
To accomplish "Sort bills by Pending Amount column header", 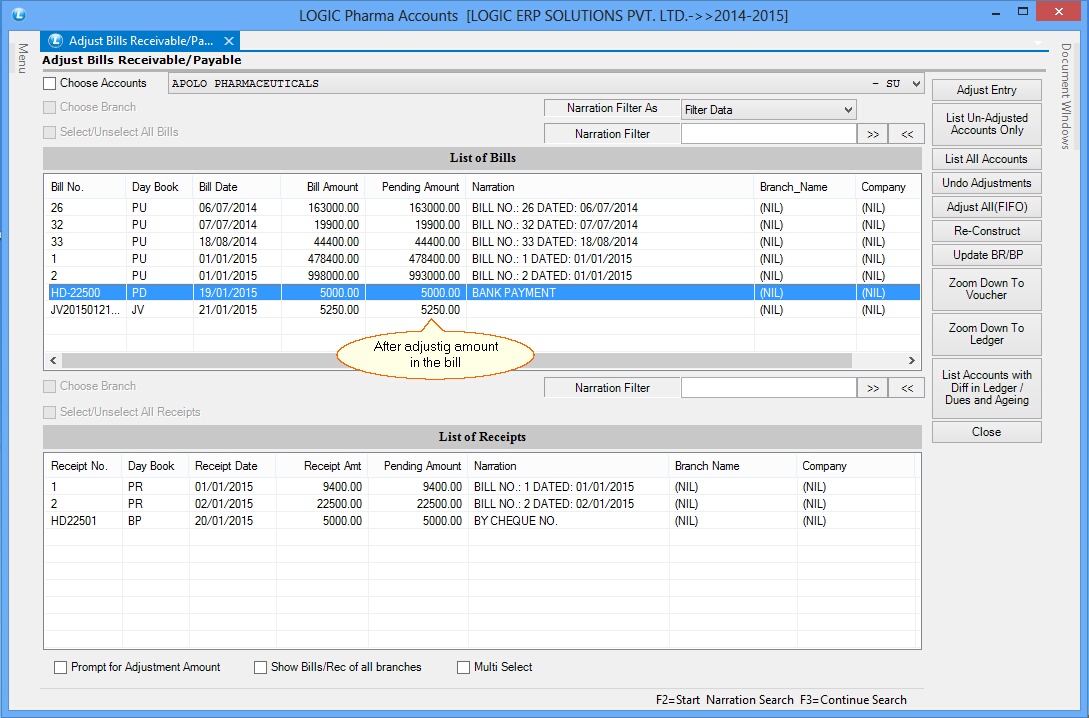I will coord(415,187).
